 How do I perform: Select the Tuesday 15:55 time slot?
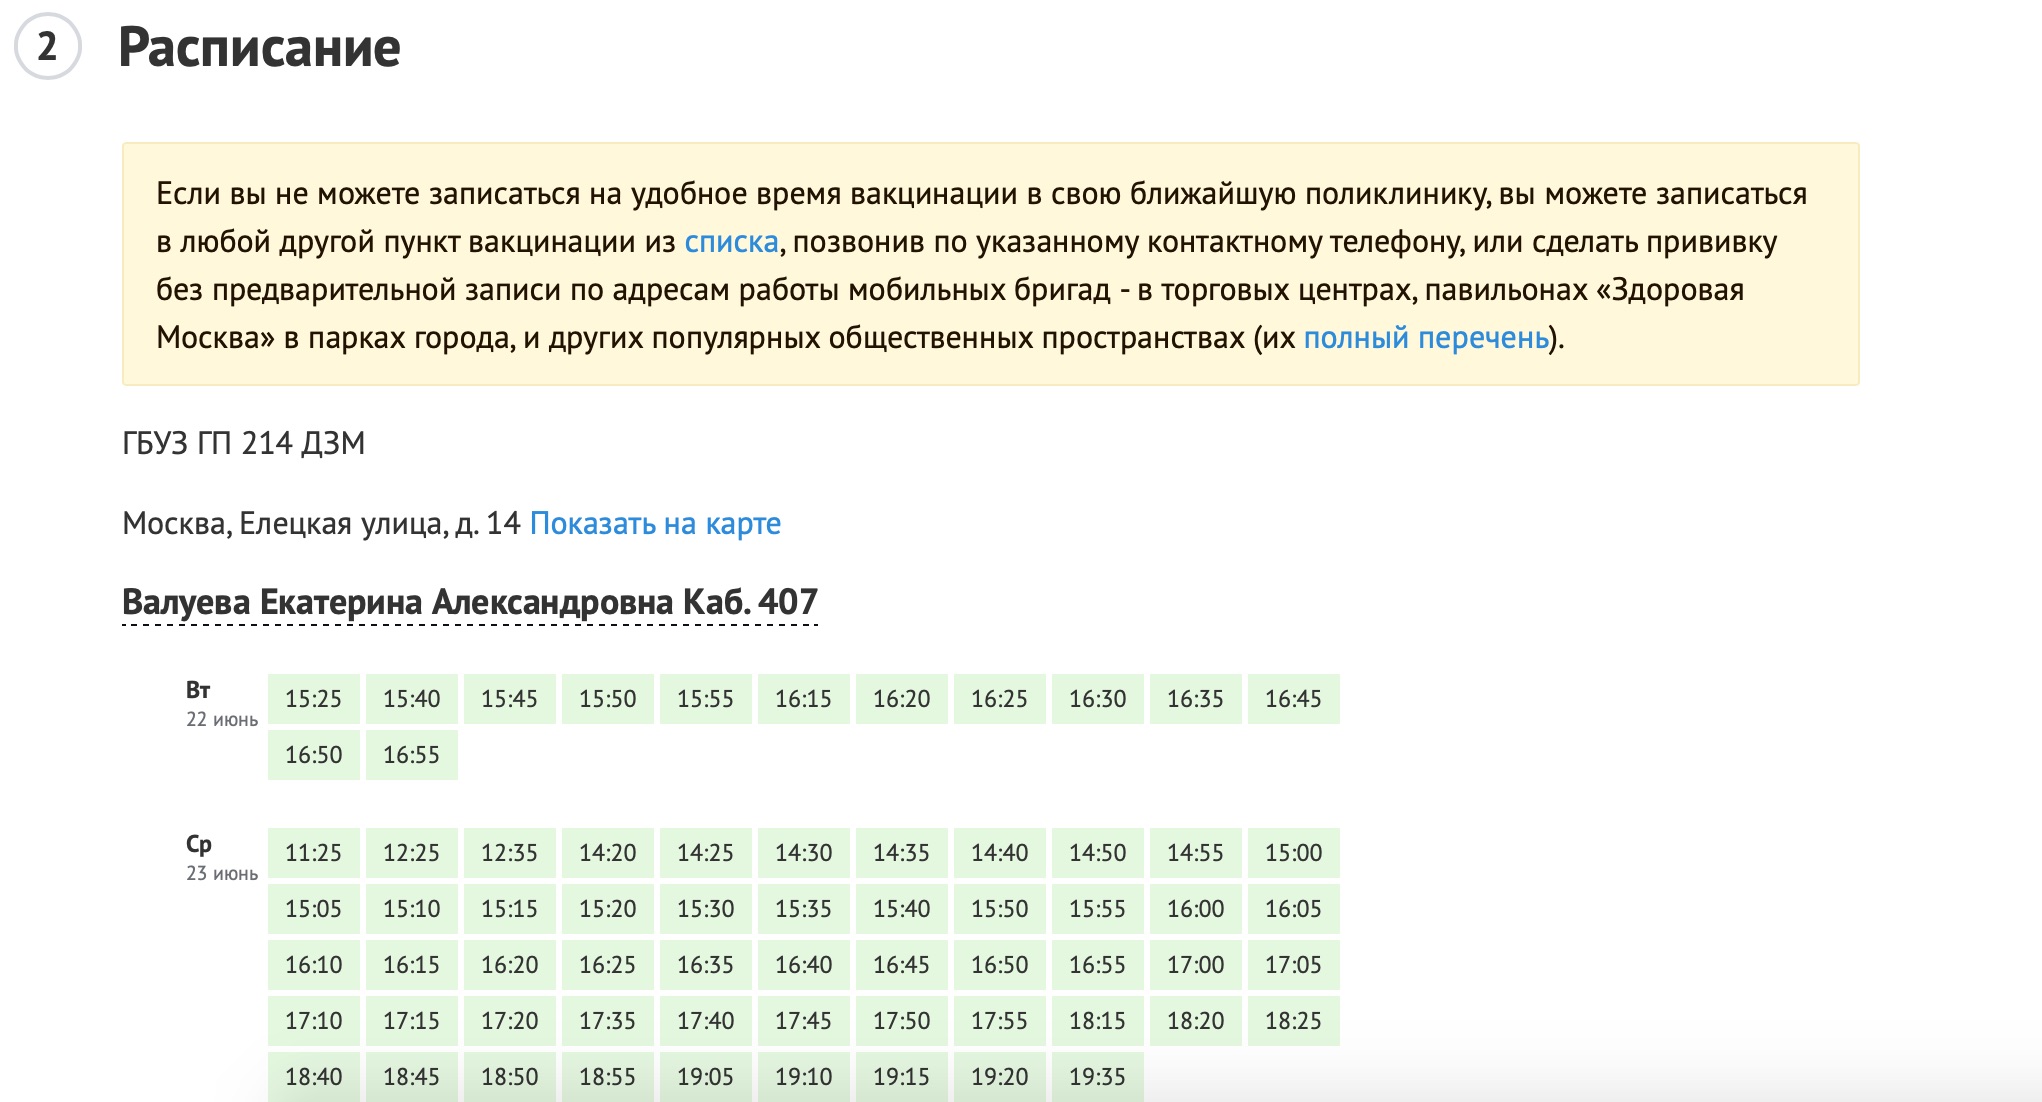(705, 699)
